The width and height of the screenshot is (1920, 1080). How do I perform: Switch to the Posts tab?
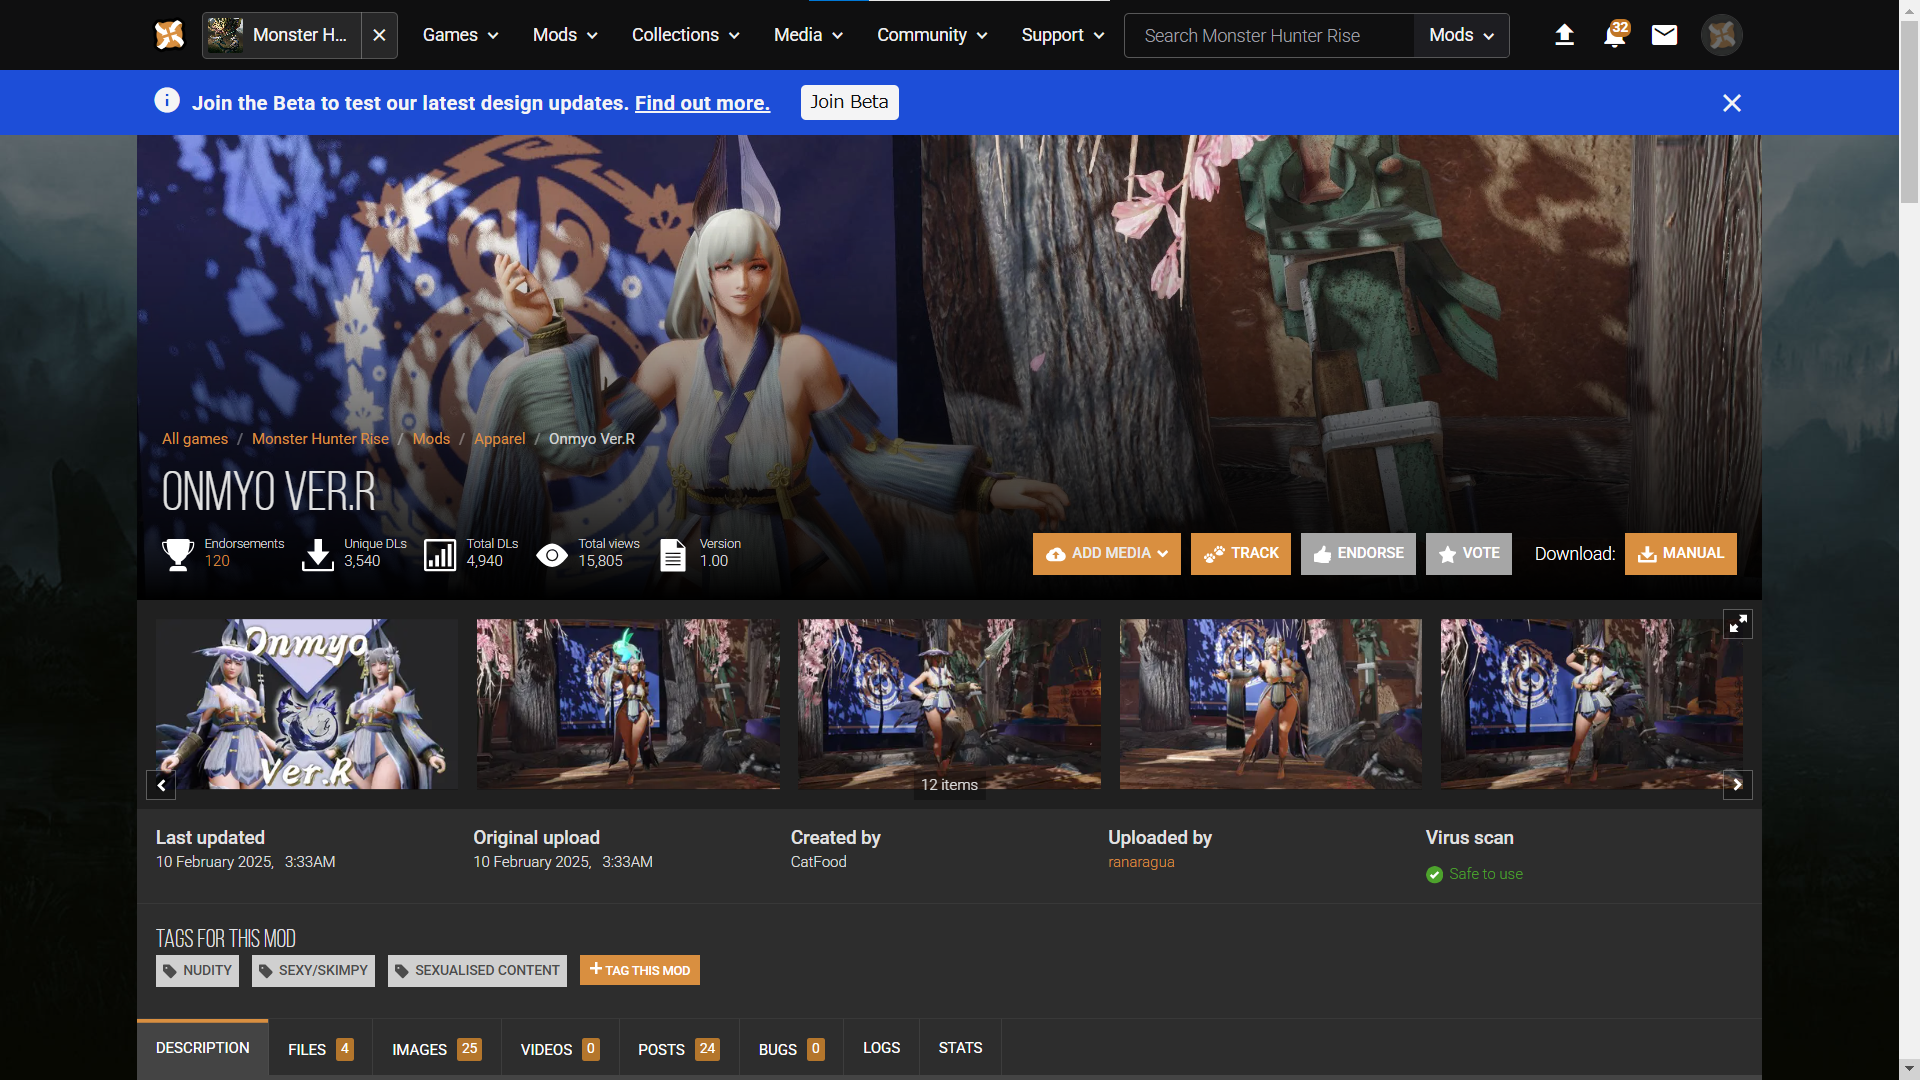pyautogui.click(x=679, y=1049)
